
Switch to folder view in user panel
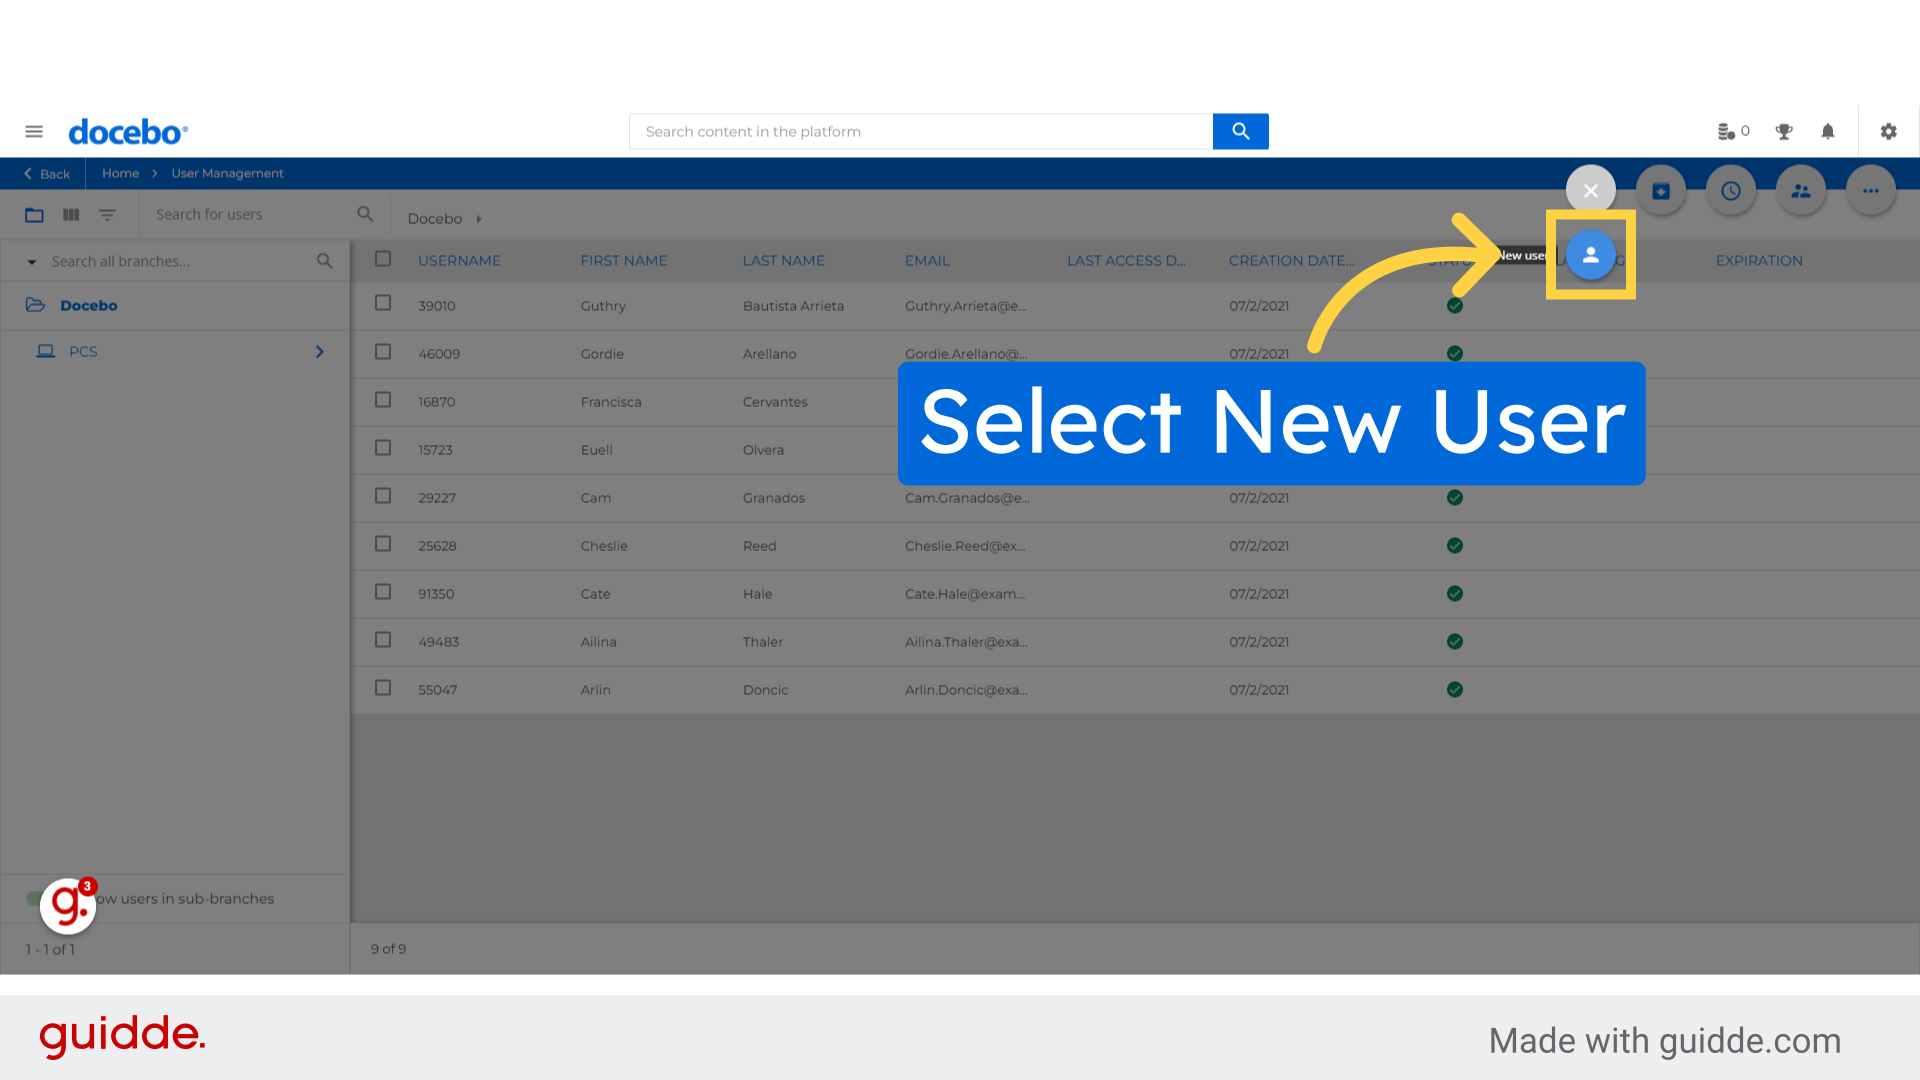(x=33, y=215)
